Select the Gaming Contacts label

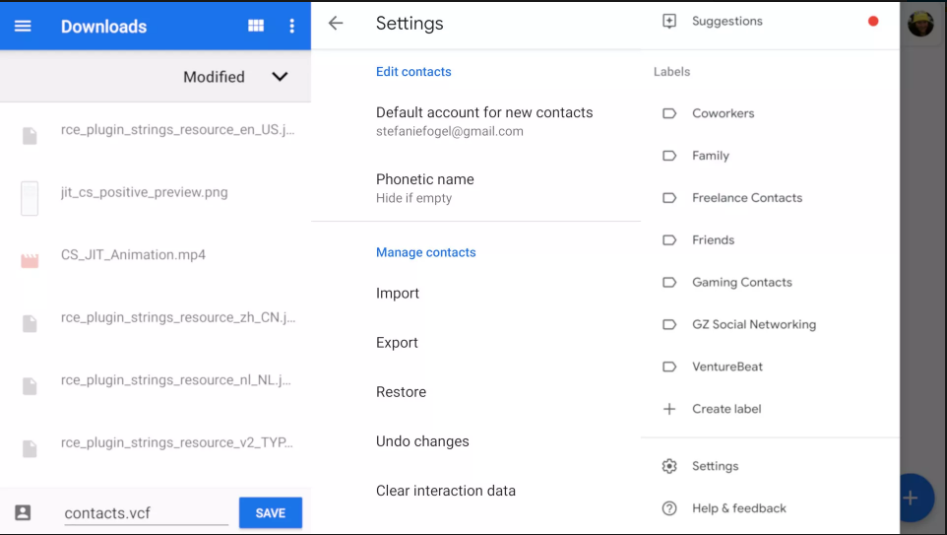[742, 283]
